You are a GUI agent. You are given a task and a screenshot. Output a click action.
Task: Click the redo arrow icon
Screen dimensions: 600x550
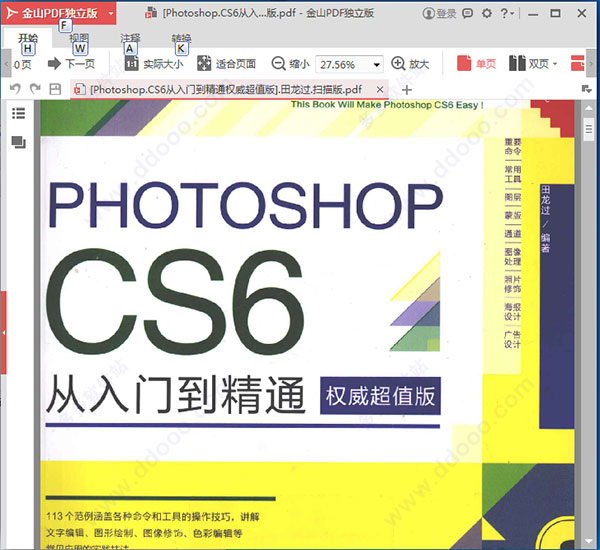click(35, 89)
